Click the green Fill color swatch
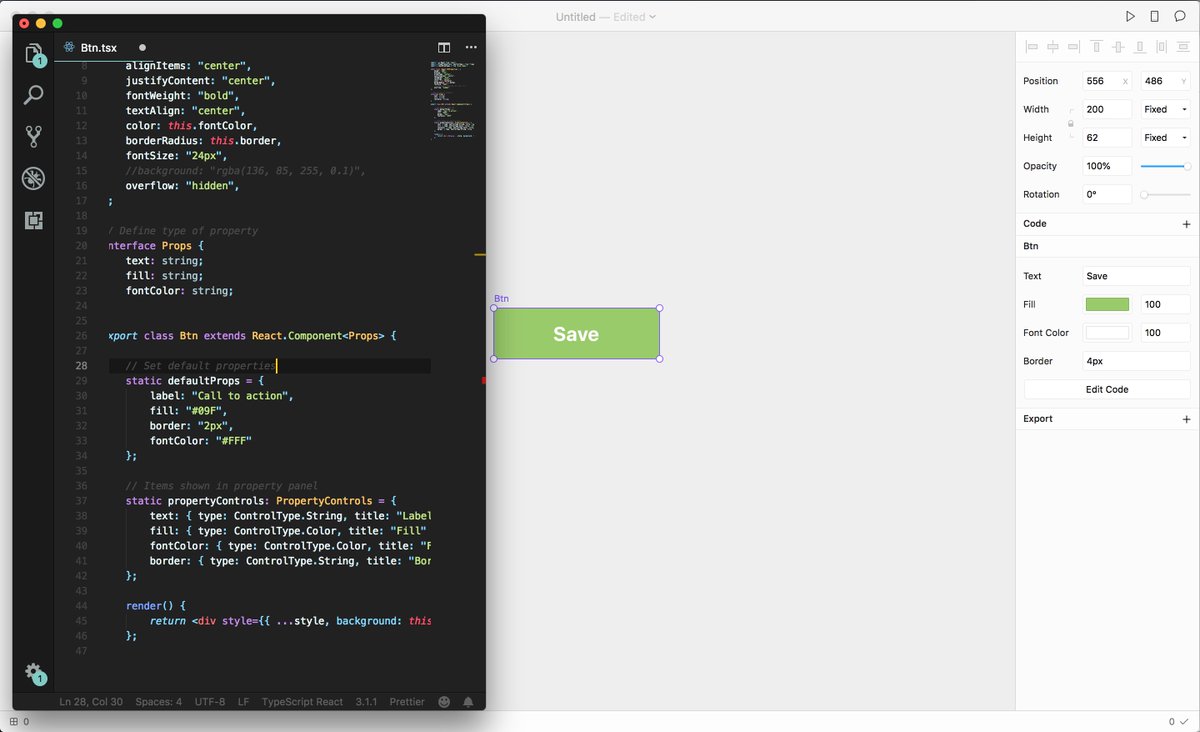 (1107, 304)
